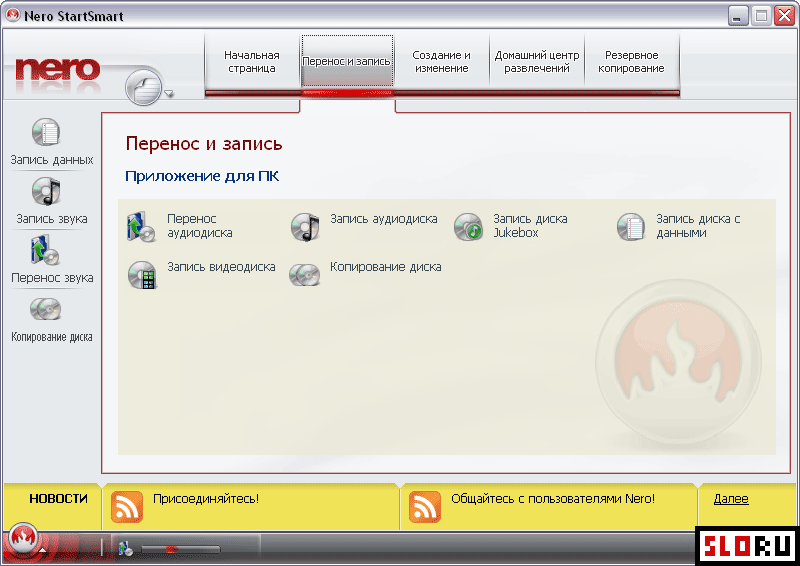Screen dimensions: 800x566
Task: Click the Далее link in the news bar
Action: coord(730,499)
